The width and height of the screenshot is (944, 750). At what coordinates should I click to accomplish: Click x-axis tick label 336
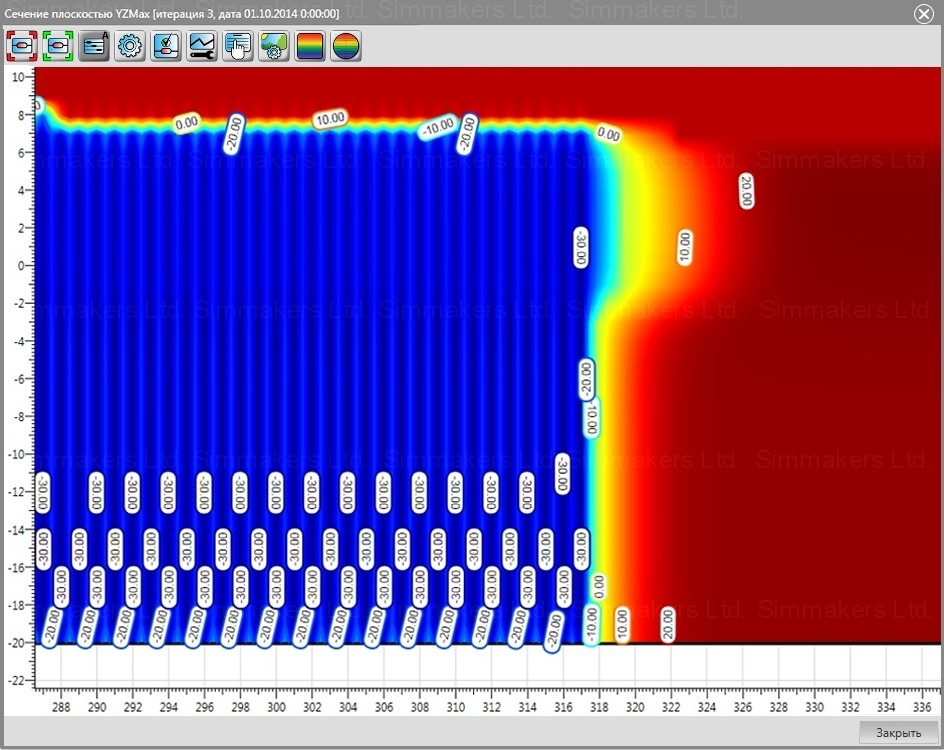pyautogui.click(x=922, y=707)
